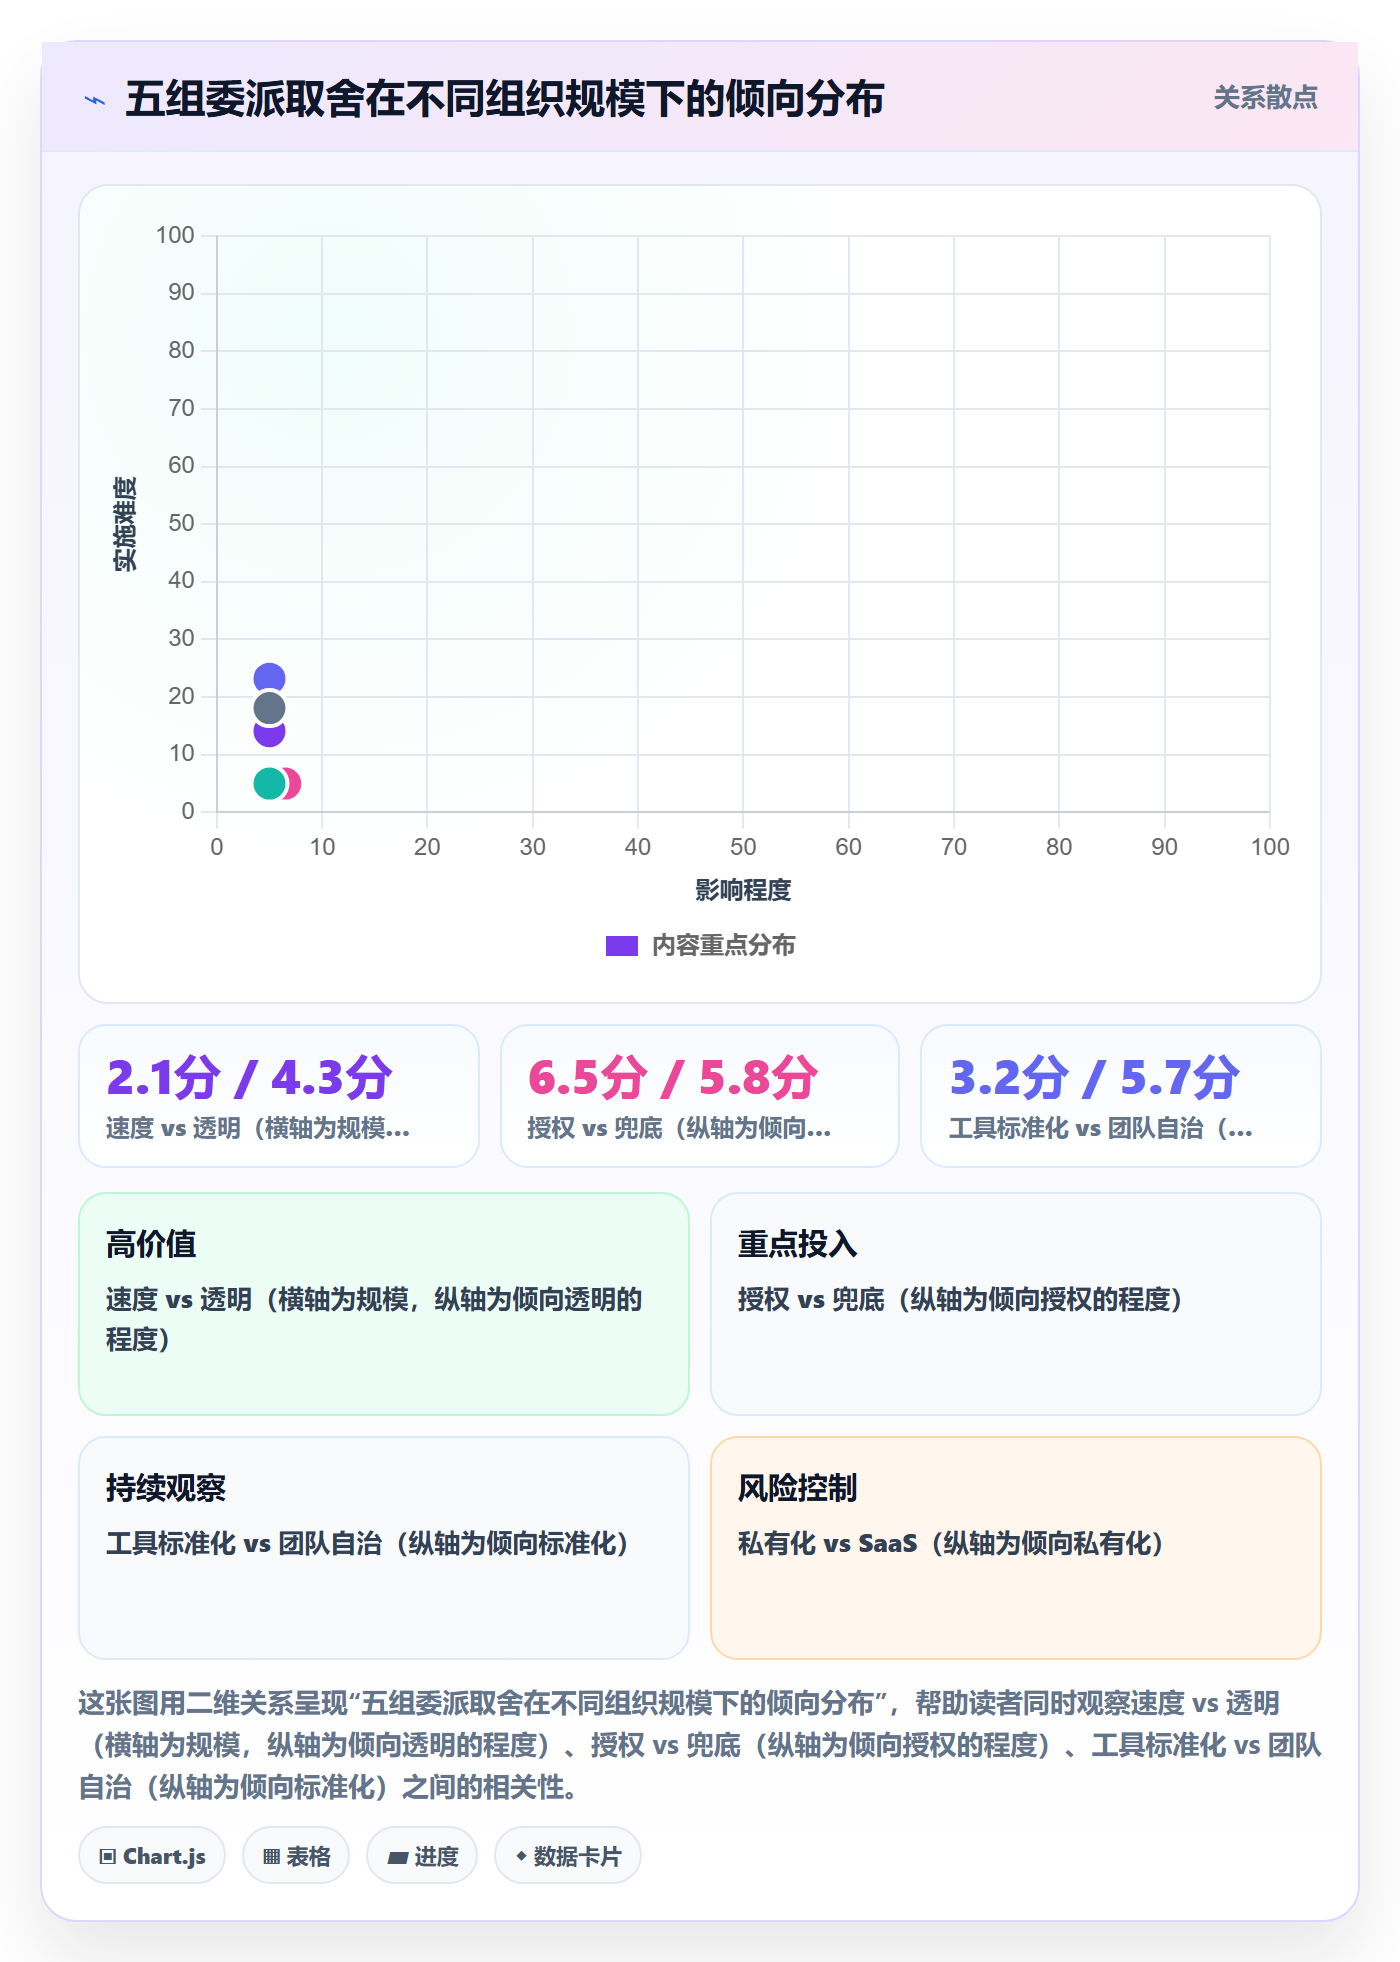
Task: Click the lightning bolt icon beside the title
Action: pos(95,100)
